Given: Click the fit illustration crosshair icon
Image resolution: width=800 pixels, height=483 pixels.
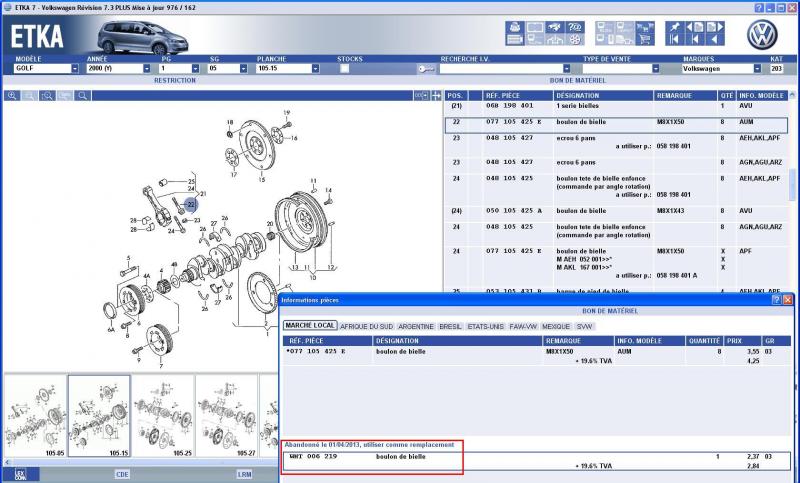Looking at the screenshot, I should 436,95.
